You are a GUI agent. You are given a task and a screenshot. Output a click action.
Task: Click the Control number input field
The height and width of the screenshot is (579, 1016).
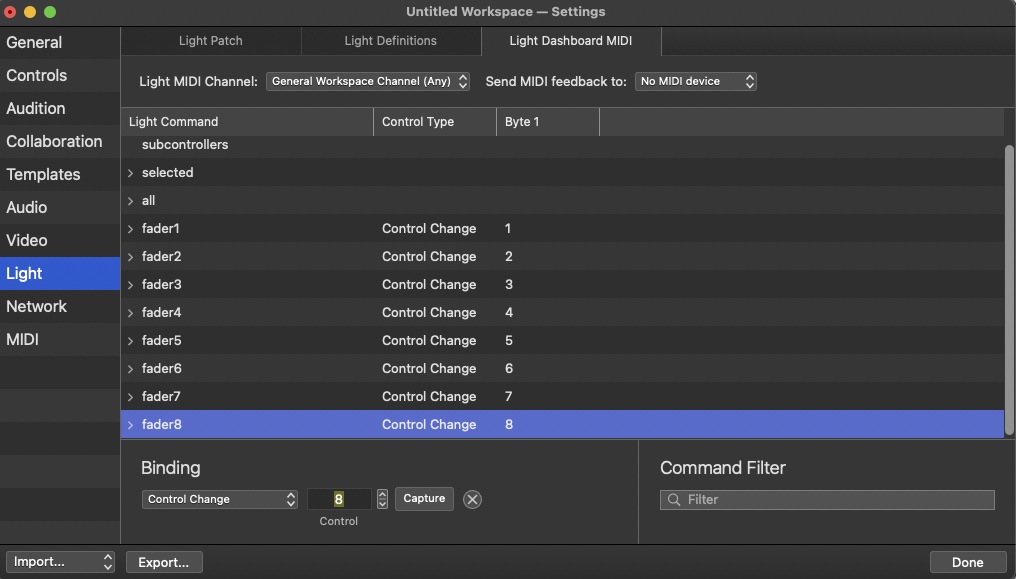(x=339, y=499)
